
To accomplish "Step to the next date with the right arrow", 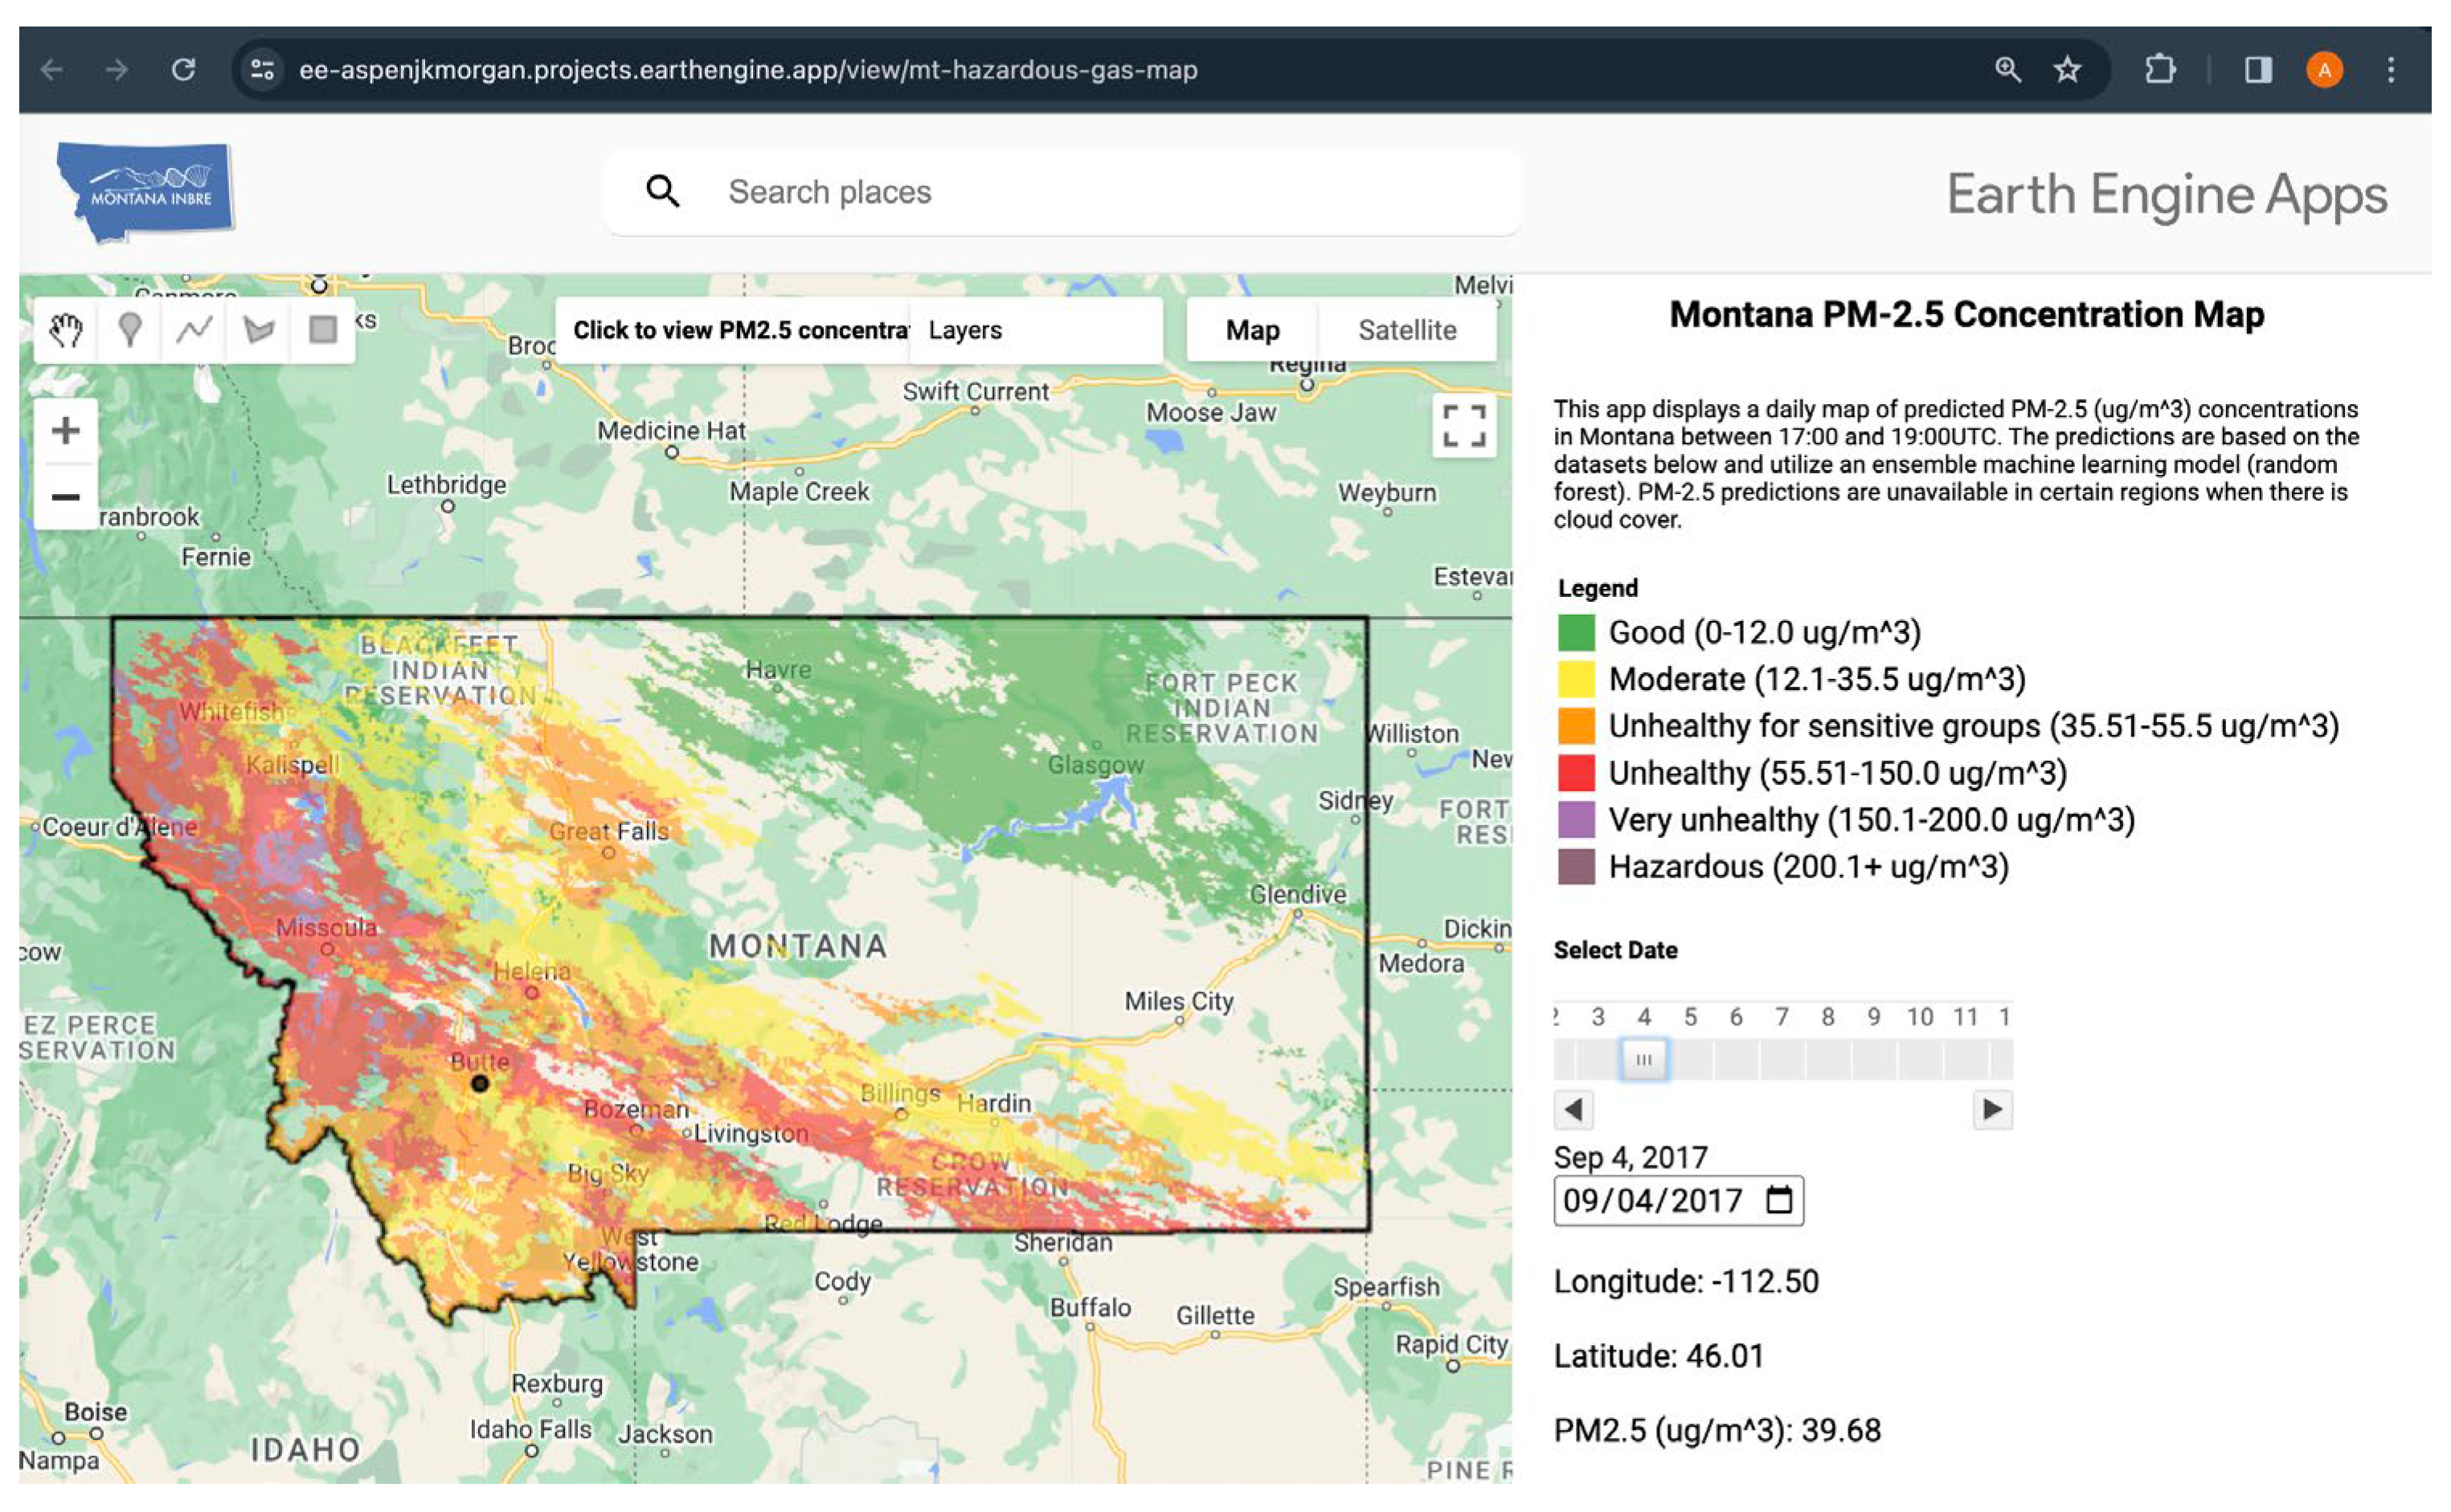I will tap(1991, 1110).
